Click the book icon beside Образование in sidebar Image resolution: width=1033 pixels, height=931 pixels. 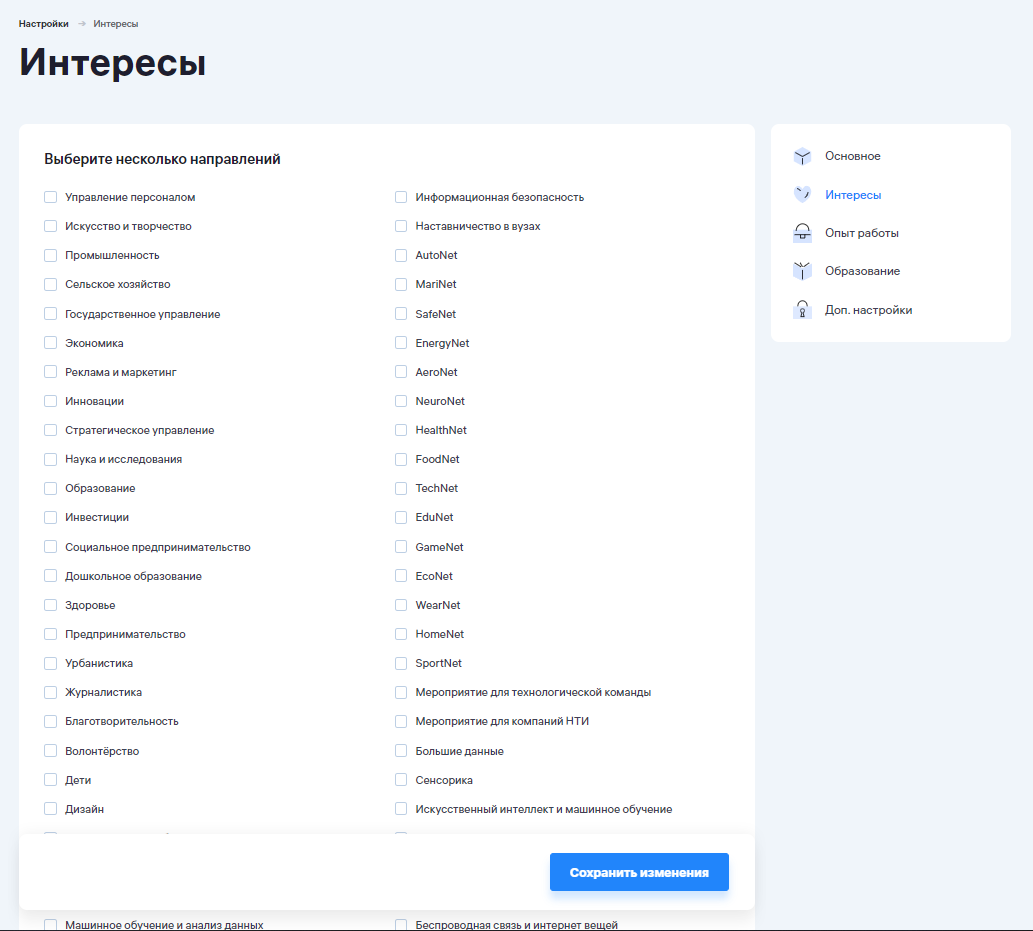pos(802,271)
